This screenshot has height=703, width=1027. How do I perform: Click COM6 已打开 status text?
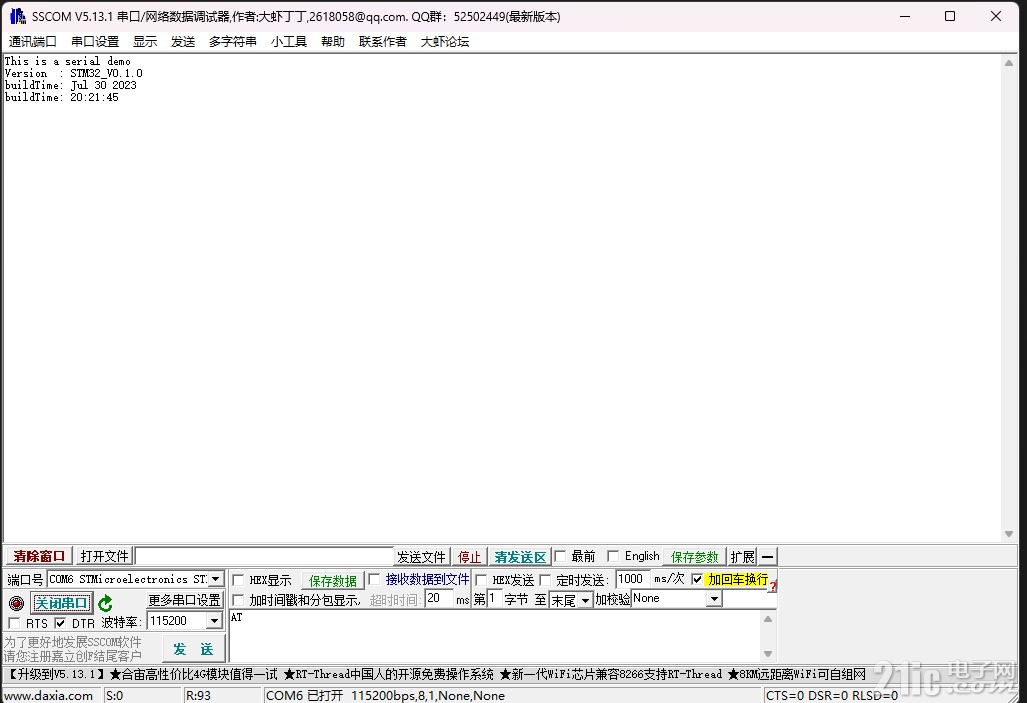click(305, 695)
